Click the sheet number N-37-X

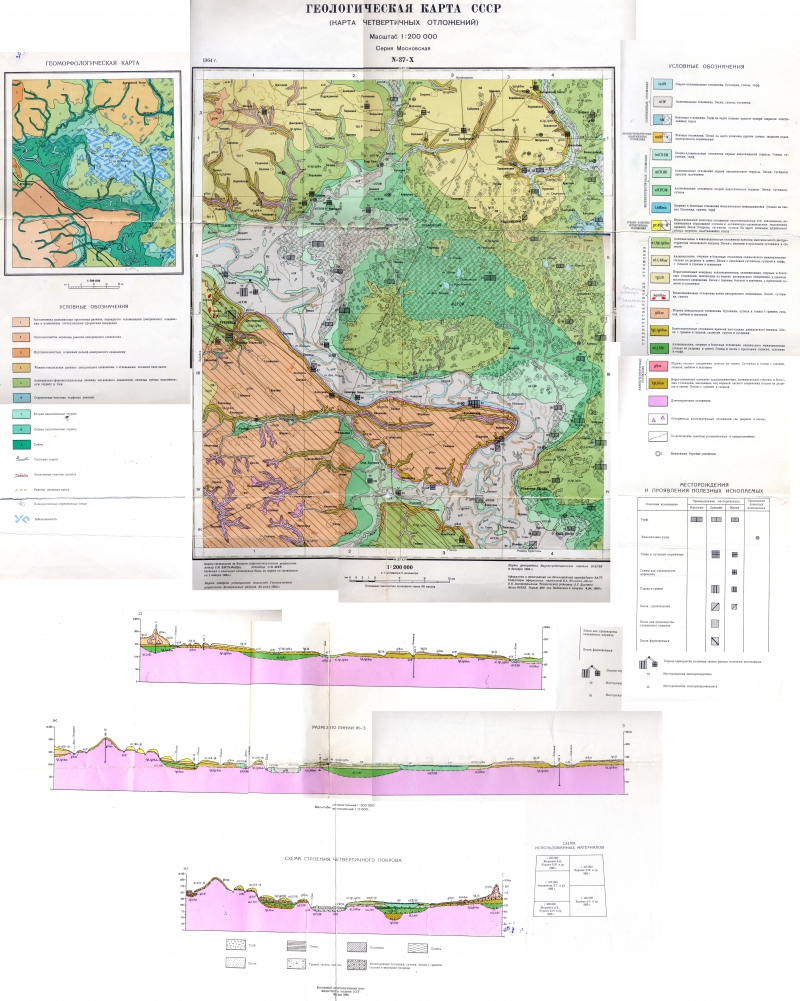pos(404,59)
